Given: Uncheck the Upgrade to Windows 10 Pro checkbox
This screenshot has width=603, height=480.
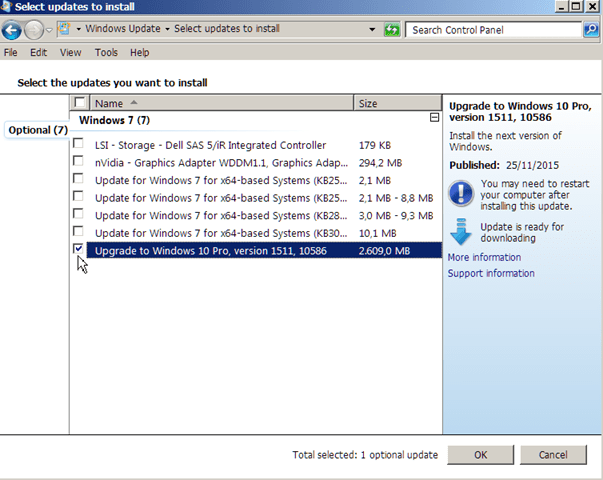Looking at the screenshot, I should (x=78, y=249).
